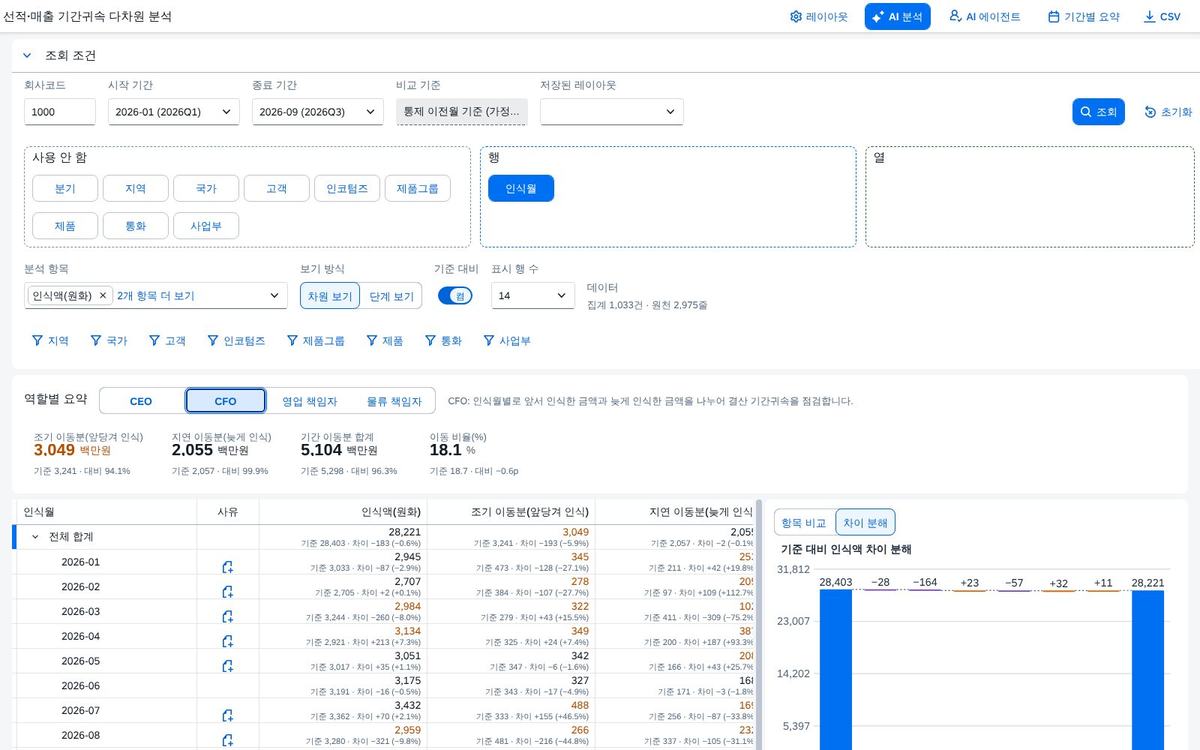Image resolution: width=1200 pixels, height=750 pixels.
Task: Switch to 단계 보기 mode
Action: point(391,296)
